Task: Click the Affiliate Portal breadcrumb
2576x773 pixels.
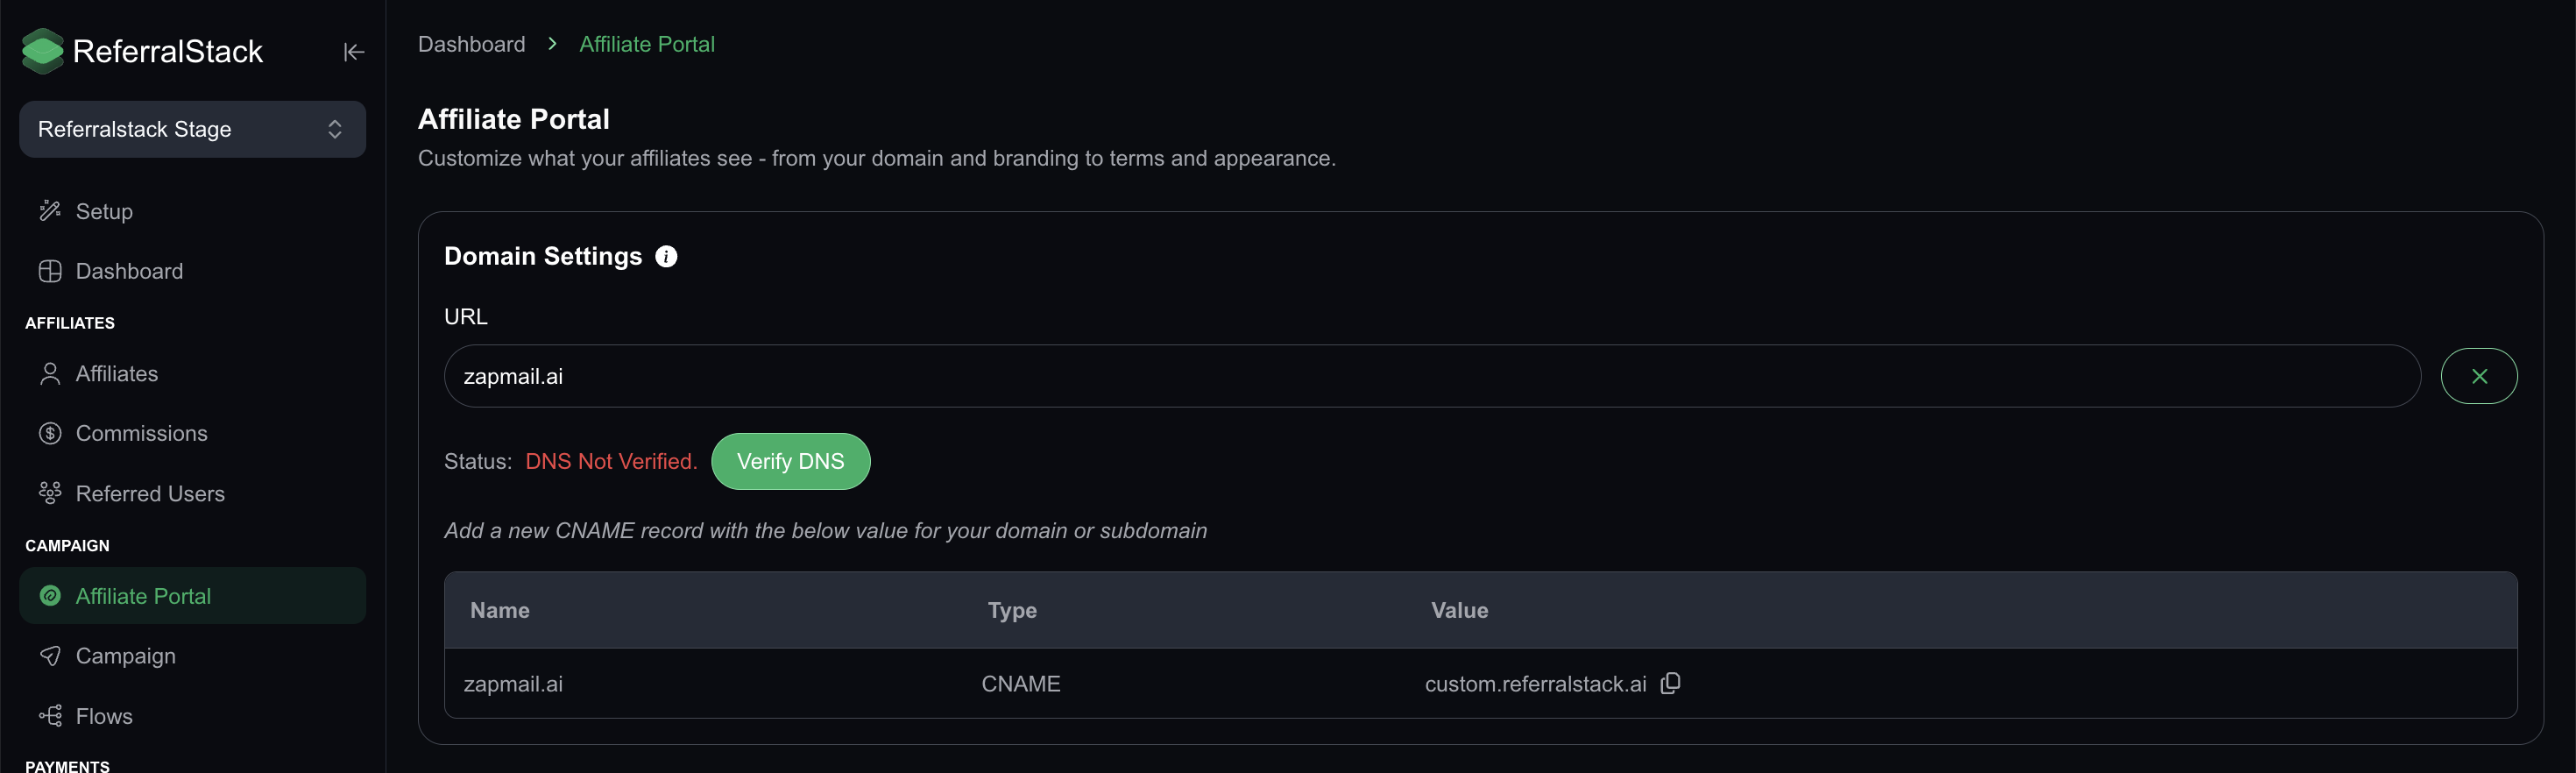Action: tap(646, 44)
